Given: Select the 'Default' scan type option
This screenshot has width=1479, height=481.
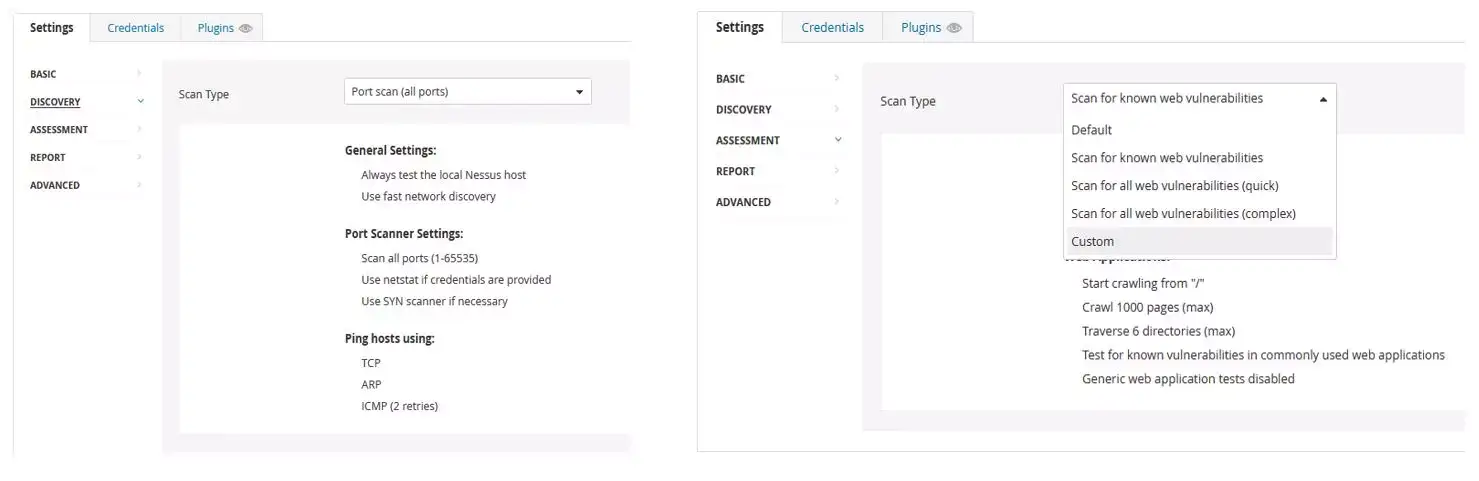Looking at the screenshot, I should (1091, 130).
